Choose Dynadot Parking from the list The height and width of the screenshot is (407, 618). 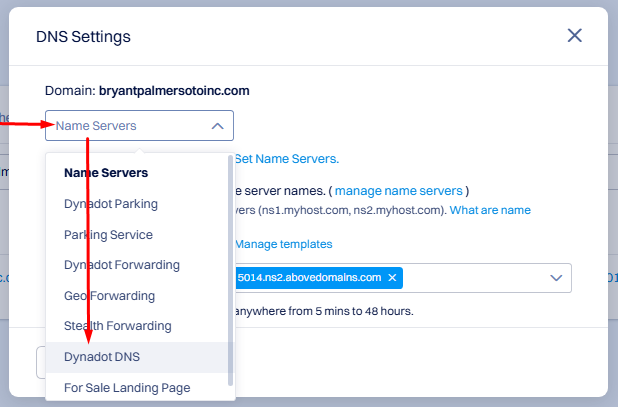click(x=111, y=204)
